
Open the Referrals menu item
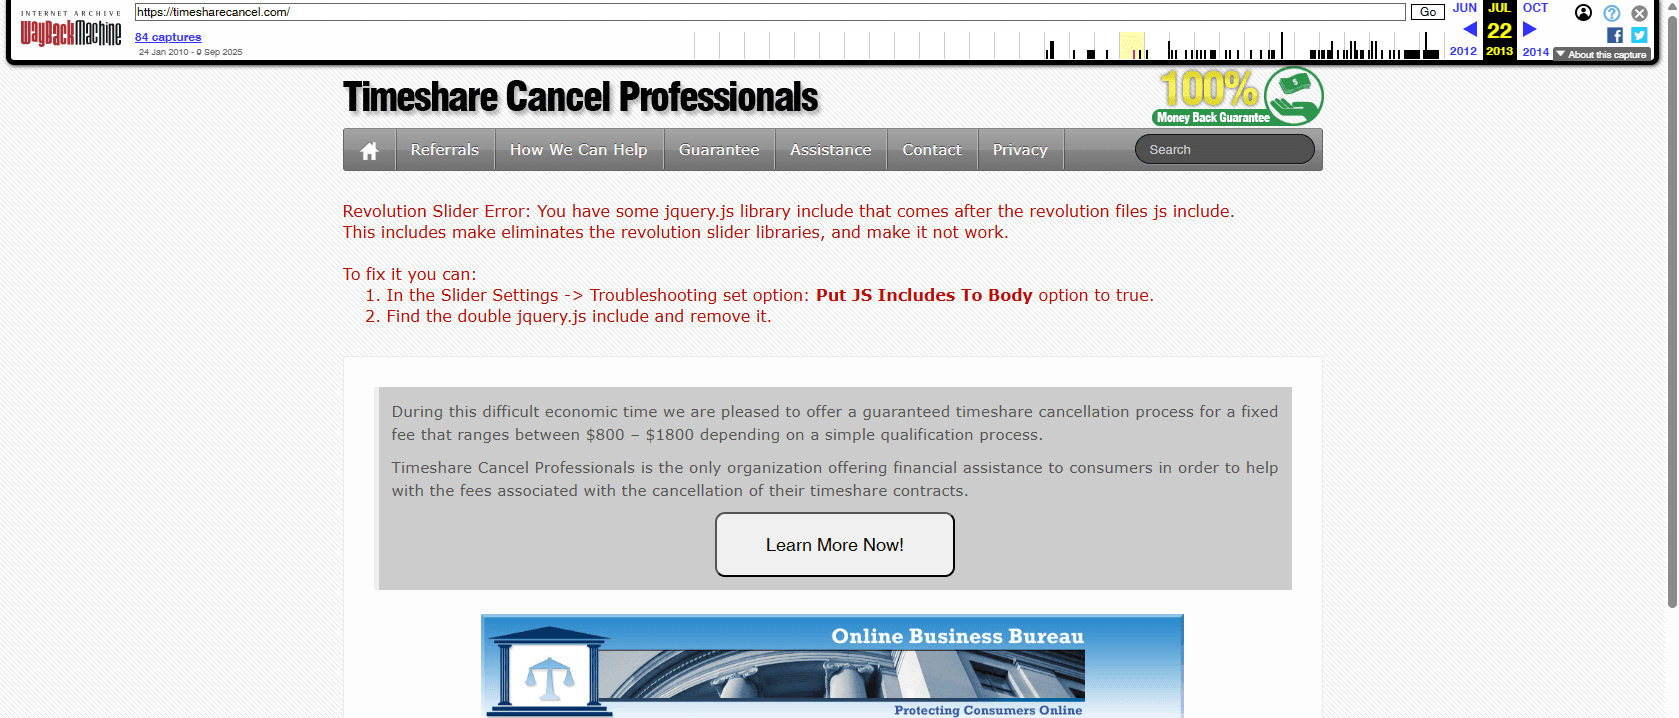pyautogui.click(x=444, y=150)
